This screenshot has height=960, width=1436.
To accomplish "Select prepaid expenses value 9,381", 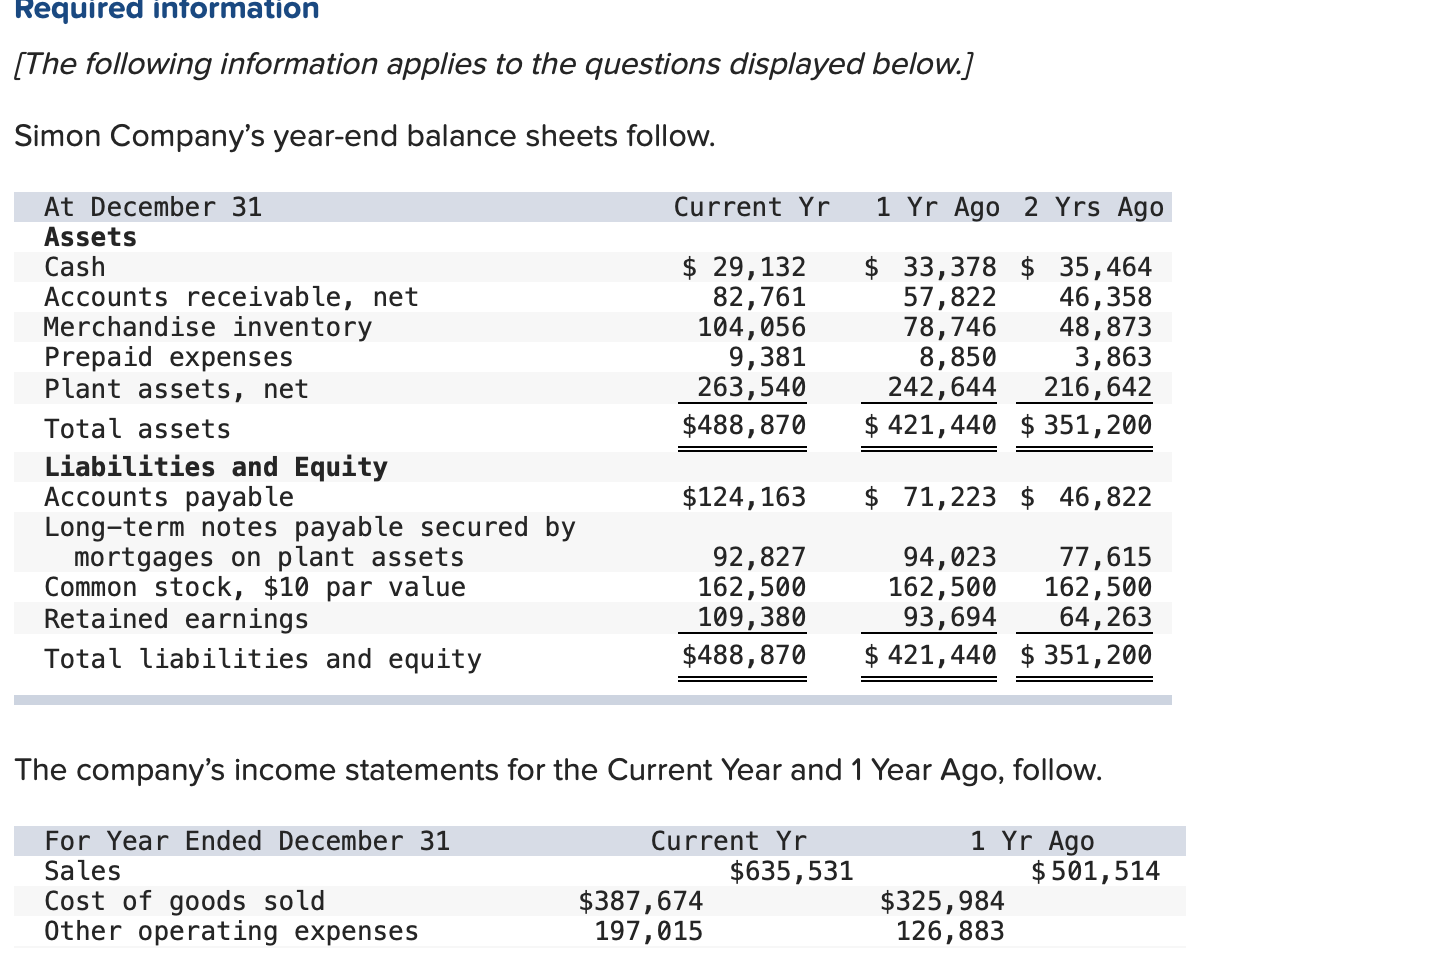I will 767,357.
